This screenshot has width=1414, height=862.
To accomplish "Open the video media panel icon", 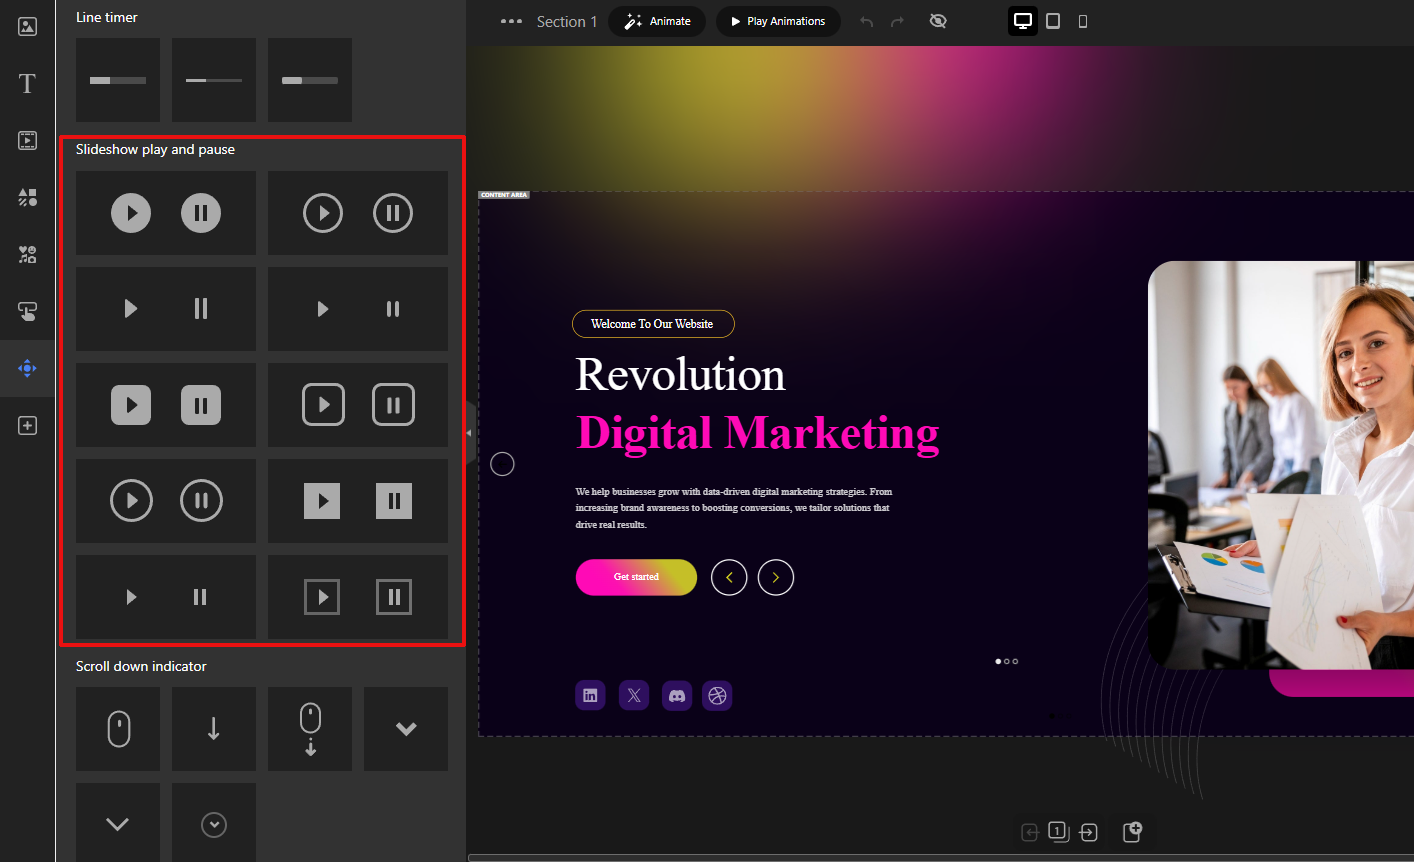I will coord(27,141).
